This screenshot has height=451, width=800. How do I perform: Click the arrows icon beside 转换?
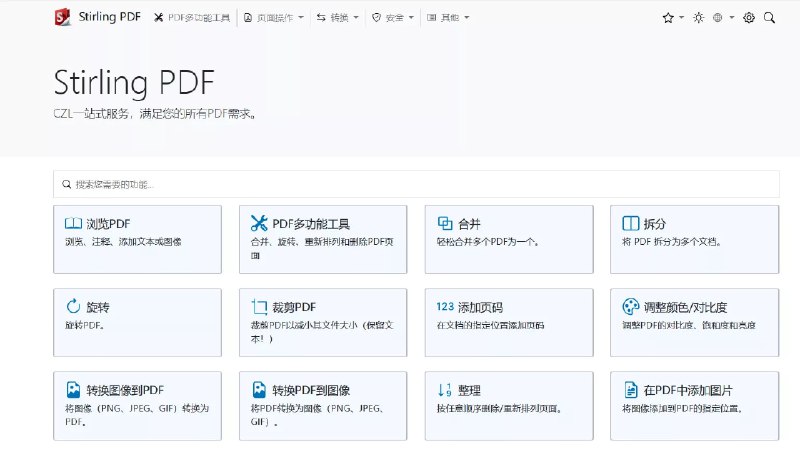coord(321,18)
